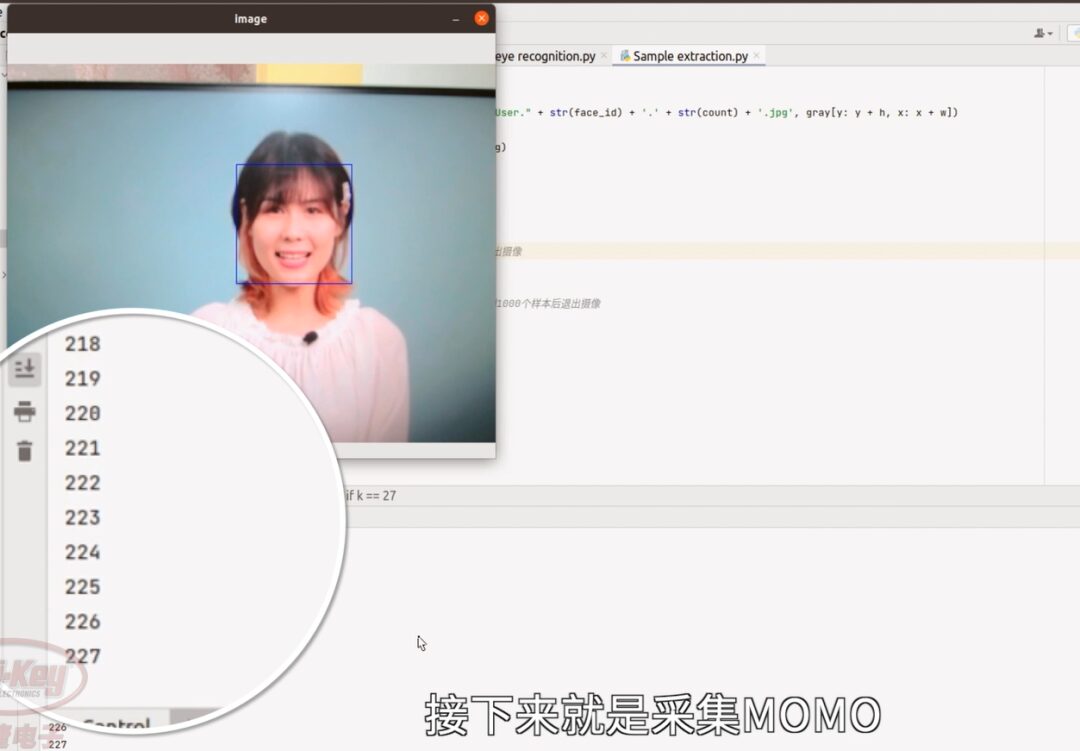Close the eye recognition.py tab
Image resolution: width=1080 pixels, height=751 pixels.
click(x=604, y=56)
